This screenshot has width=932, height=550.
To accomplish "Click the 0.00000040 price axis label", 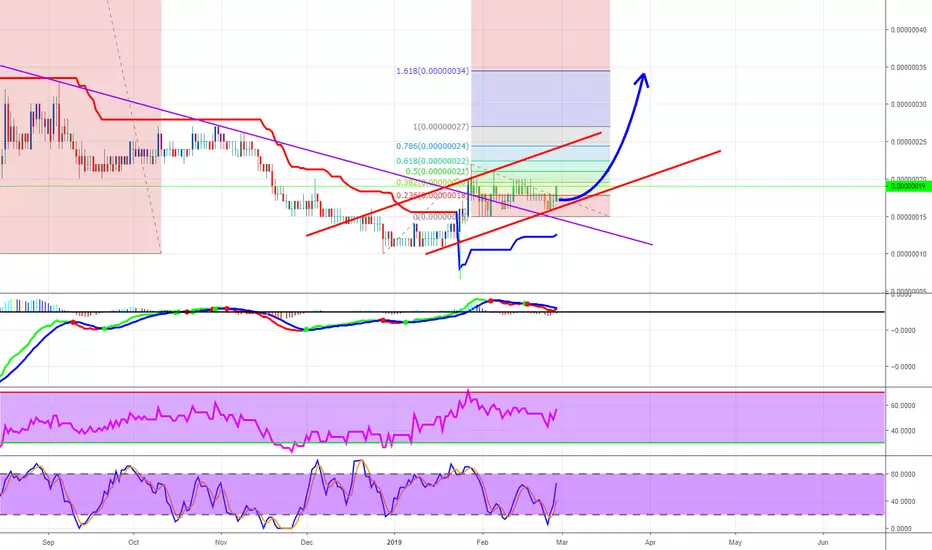I will click(x=908, y=30).
